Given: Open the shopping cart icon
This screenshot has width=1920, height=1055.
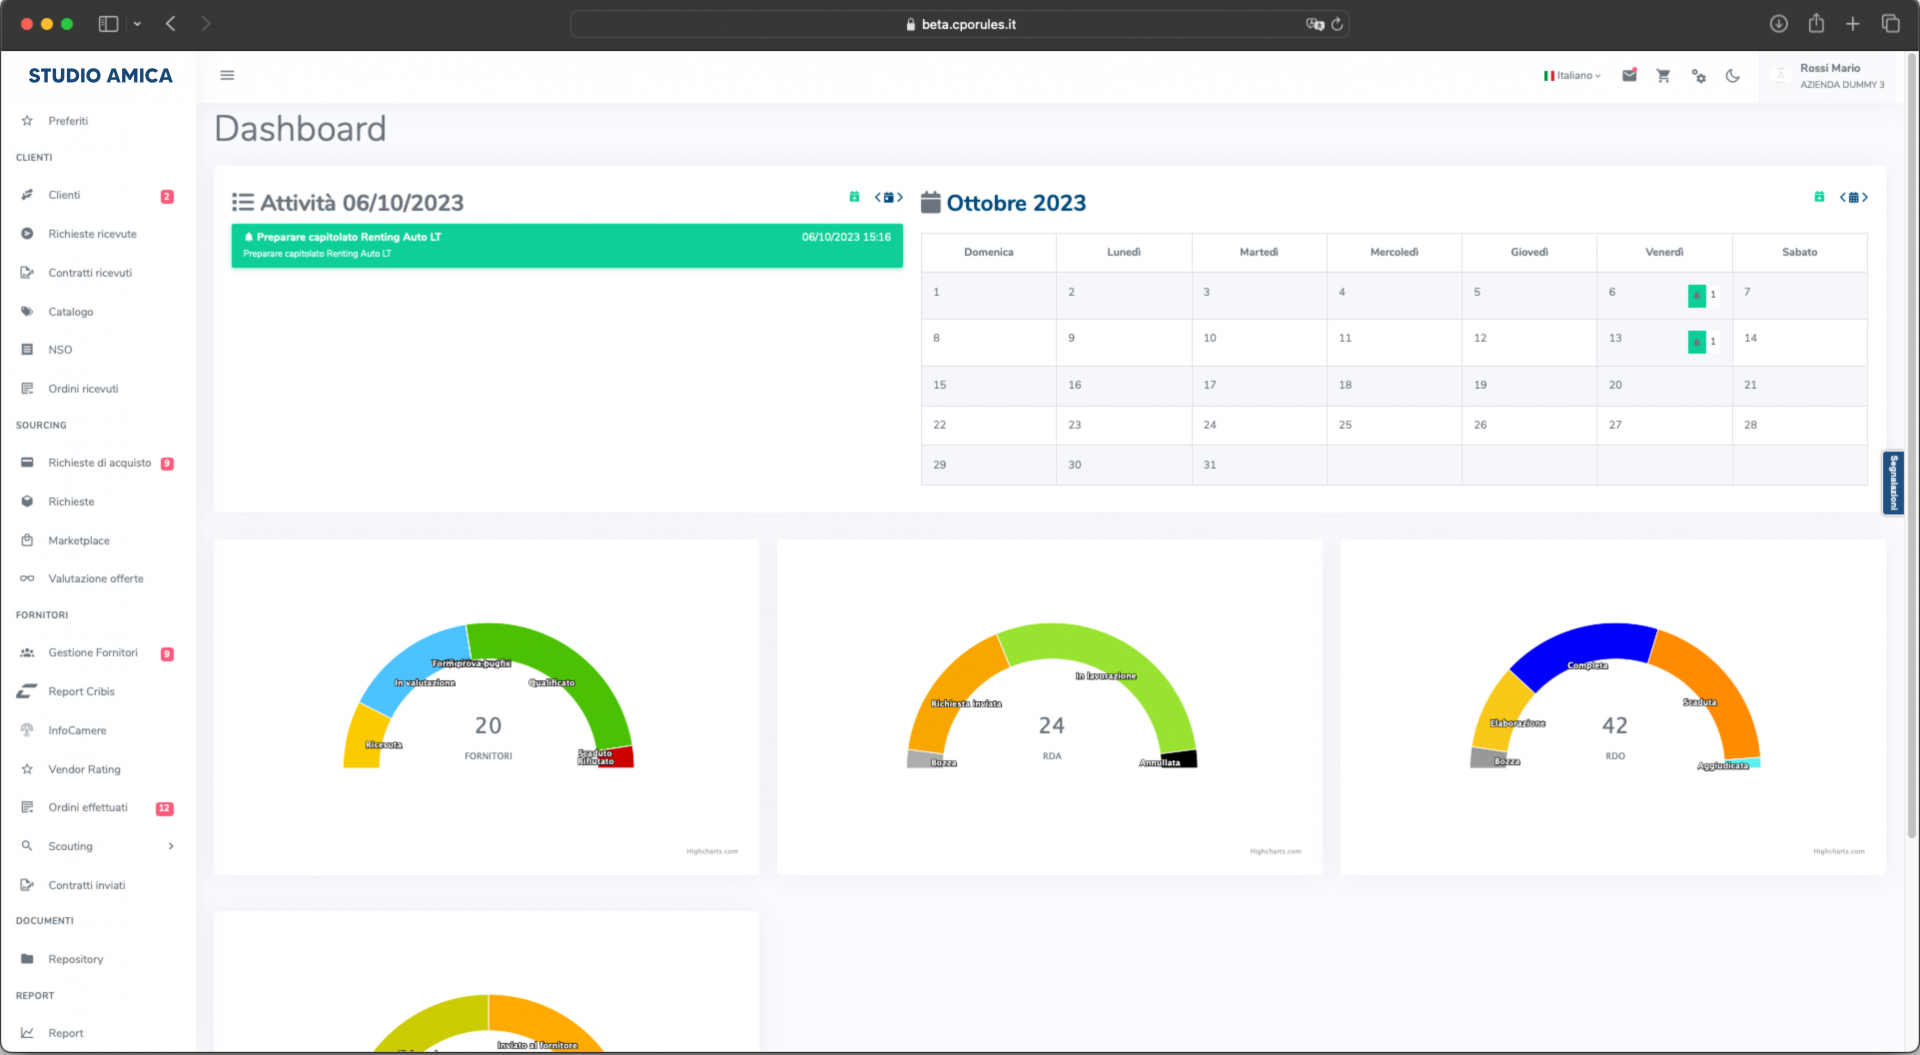Looking at the screenshot, I should [1663, 75].
